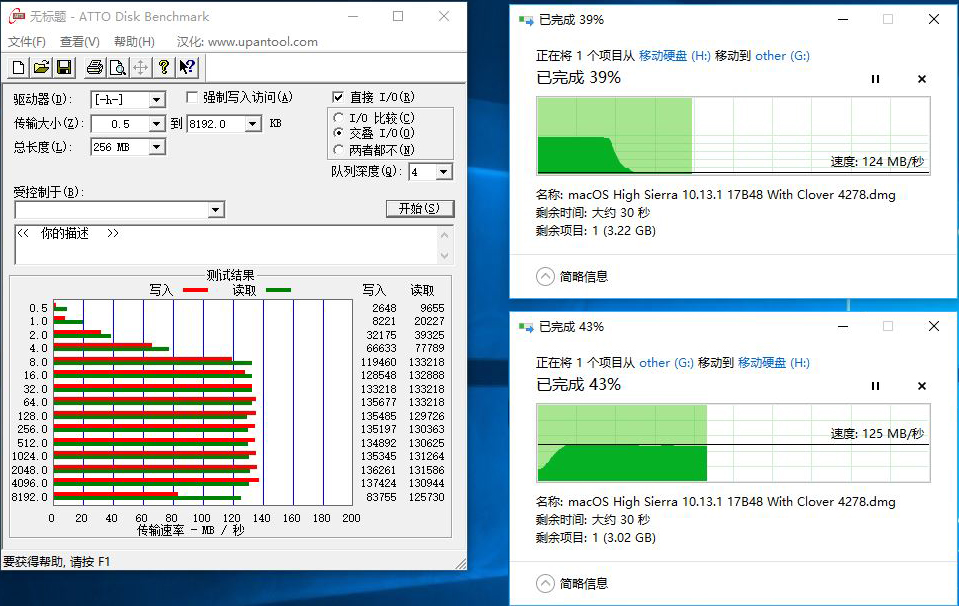The width and height of the screenshot is (959, 606).
Task: Click the 39% transfer speed graph
Action: 733,136
